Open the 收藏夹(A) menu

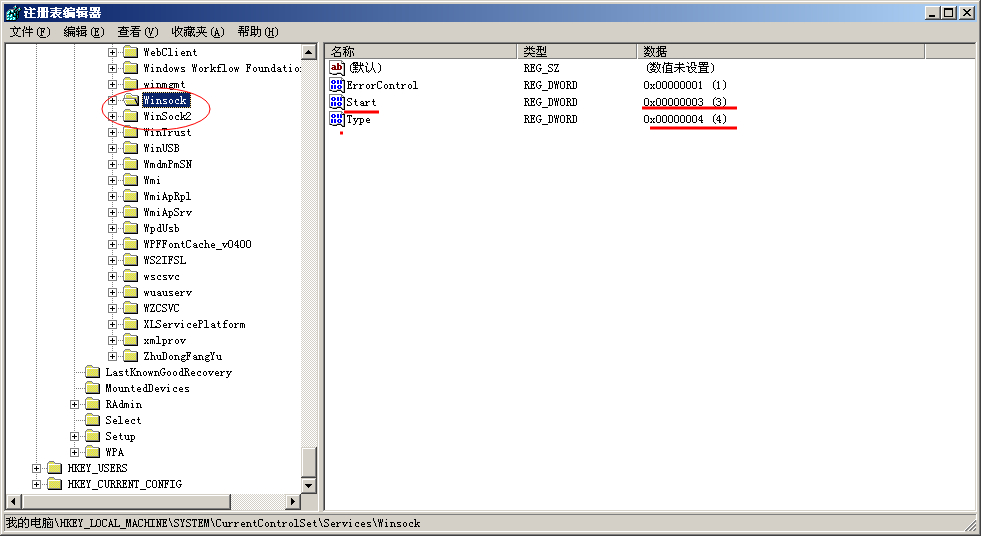click(x=198, y=32)
